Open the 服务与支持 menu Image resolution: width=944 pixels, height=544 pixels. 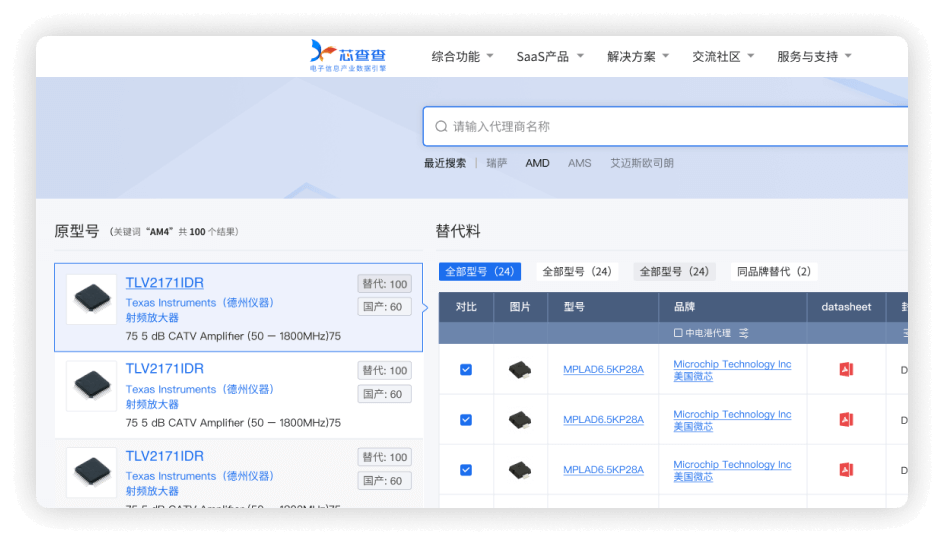pyautogui.click(x=814, y=57)
